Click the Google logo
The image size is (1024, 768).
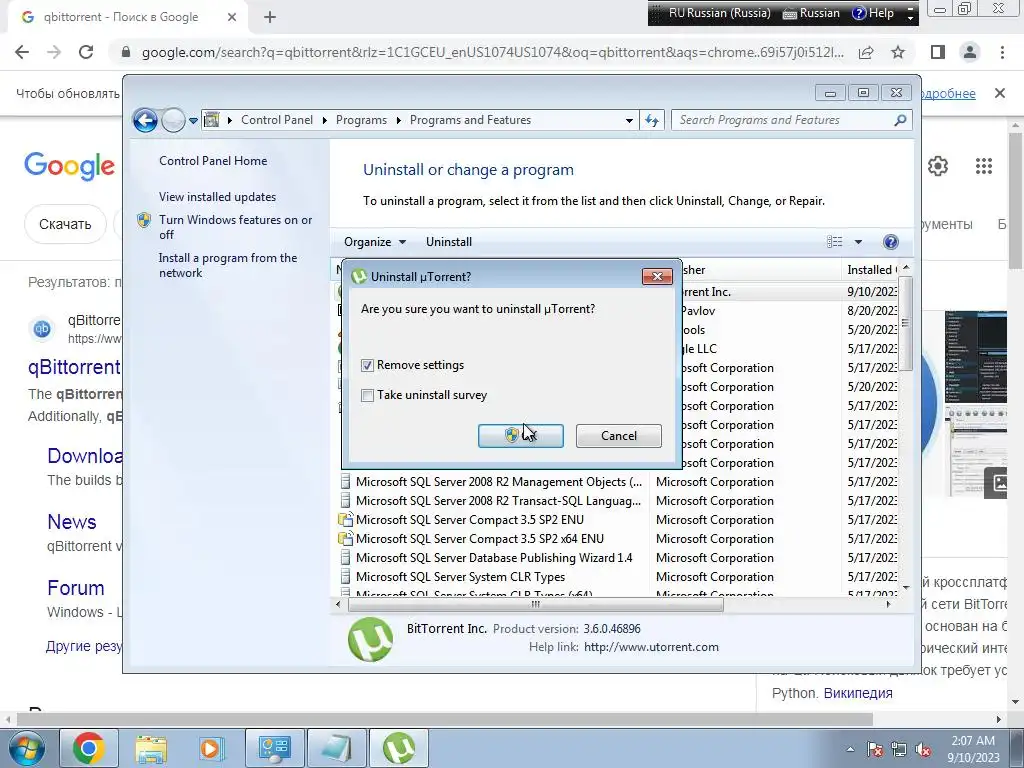click(x=69, y=166)
